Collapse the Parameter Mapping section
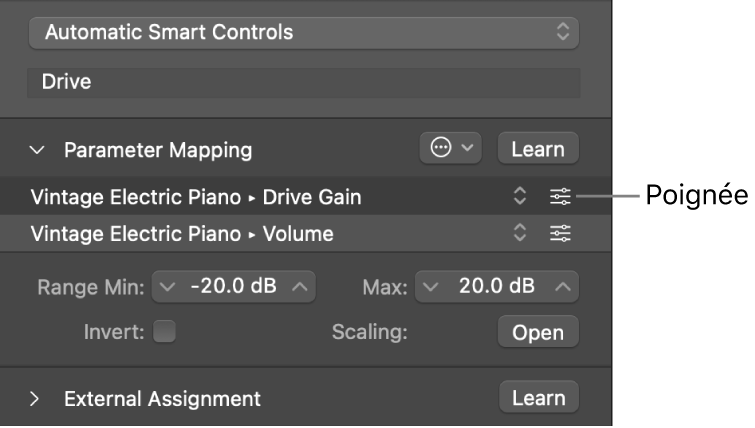The height and width of the screenshot is (428, 755). tap(38, 150)
